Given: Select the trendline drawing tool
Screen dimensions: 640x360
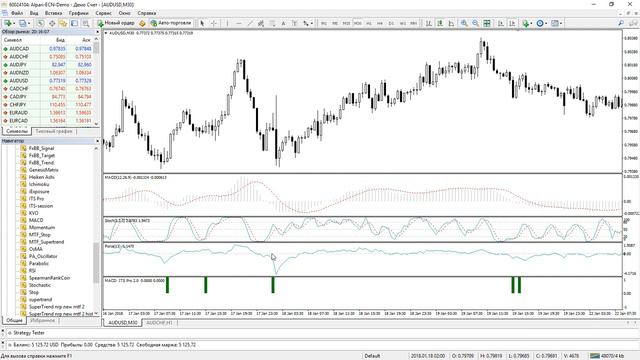Looking at the screenshot, I should pos(250,23).
